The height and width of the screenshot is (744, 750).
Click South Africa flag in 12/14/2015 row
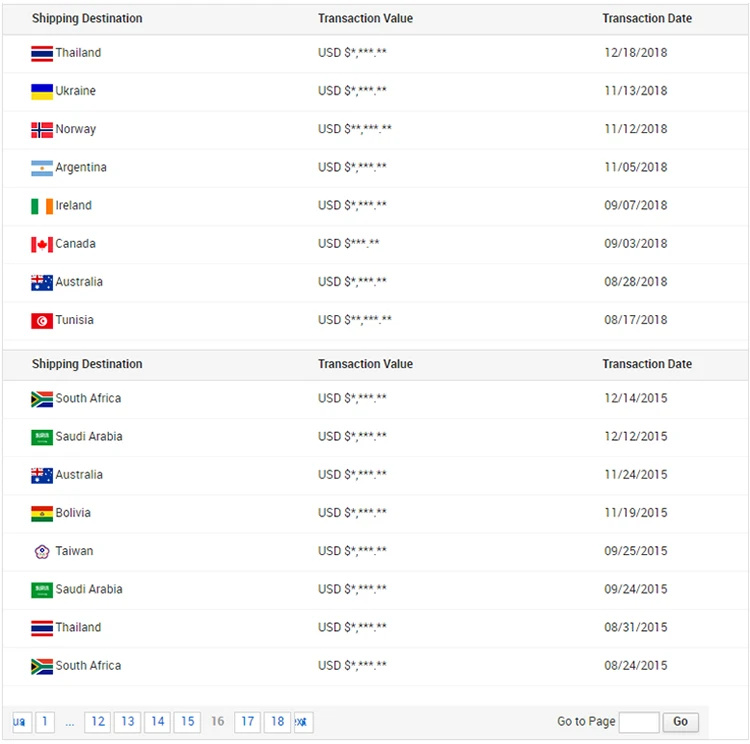pyautogui.click(x=41, y=399)
